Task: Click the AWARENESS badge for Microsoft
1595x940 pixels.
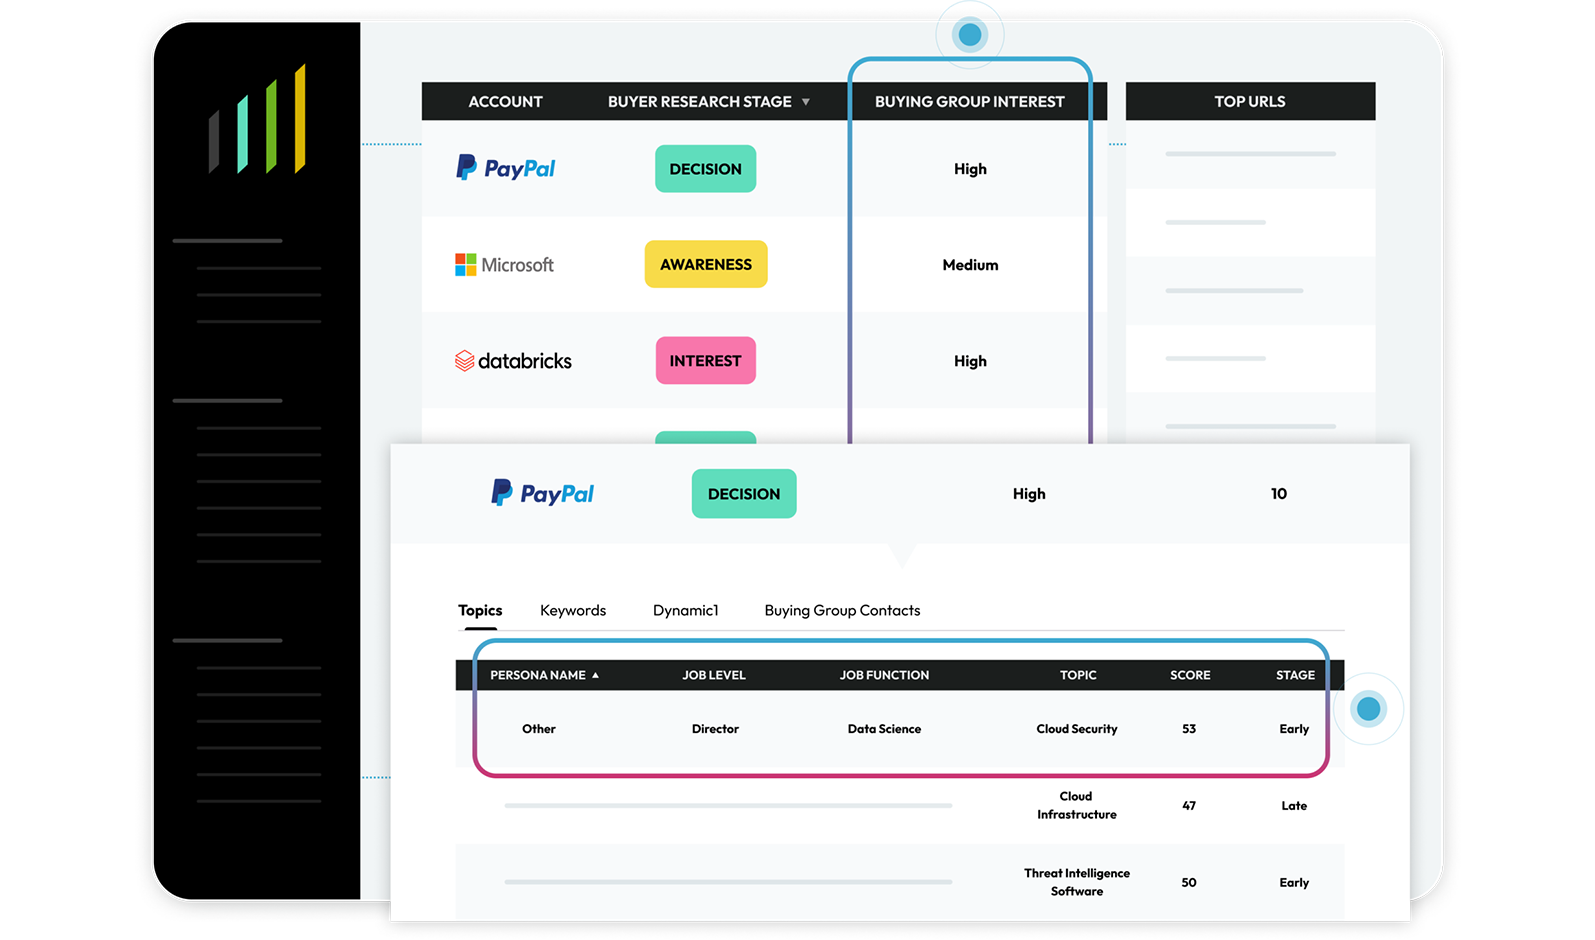Action: tap(706, 264)
